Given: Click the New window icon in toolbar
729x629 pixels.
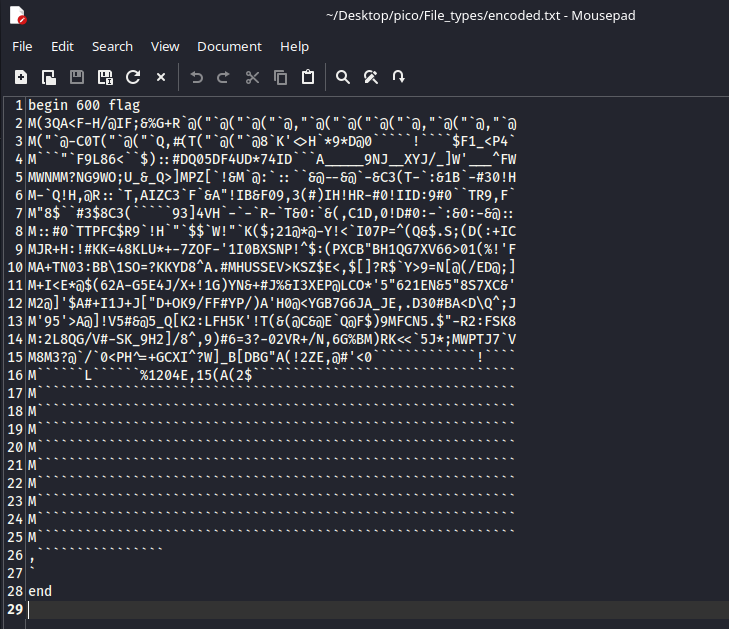Looking at the screenshot, I should click(x=49, y=77).
